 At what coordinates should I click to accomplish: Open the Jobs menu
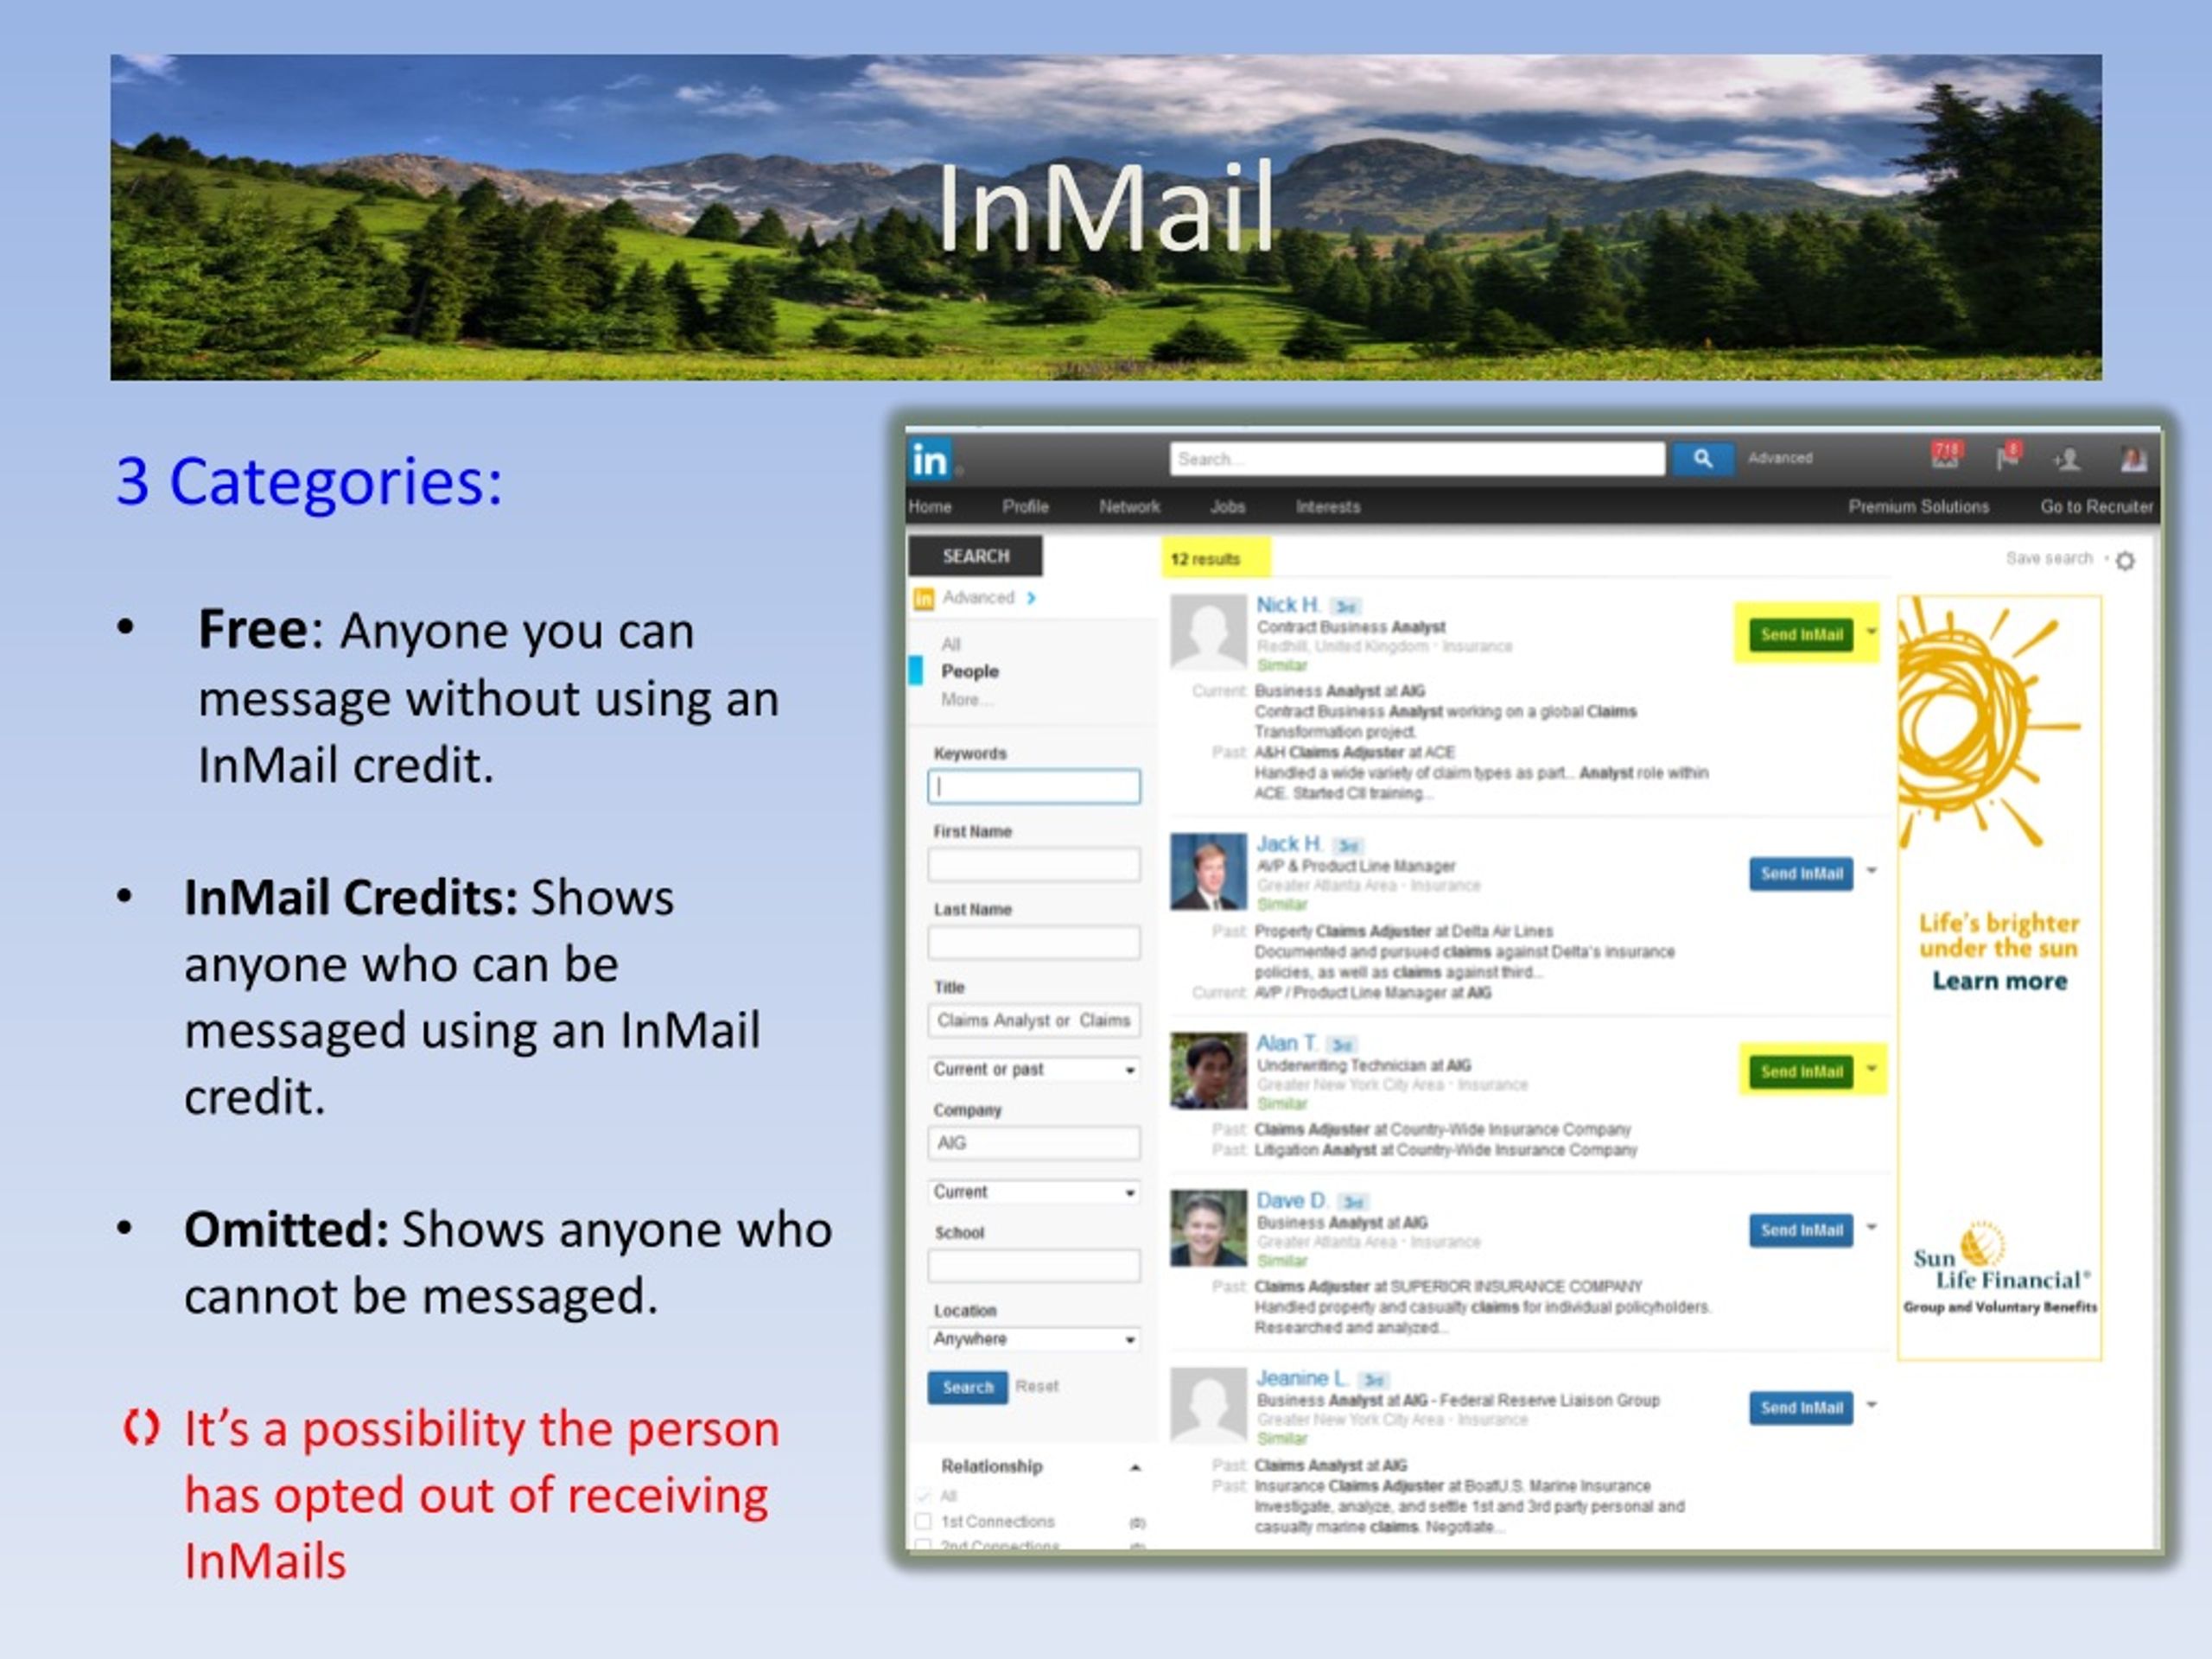coord(1227,507)
